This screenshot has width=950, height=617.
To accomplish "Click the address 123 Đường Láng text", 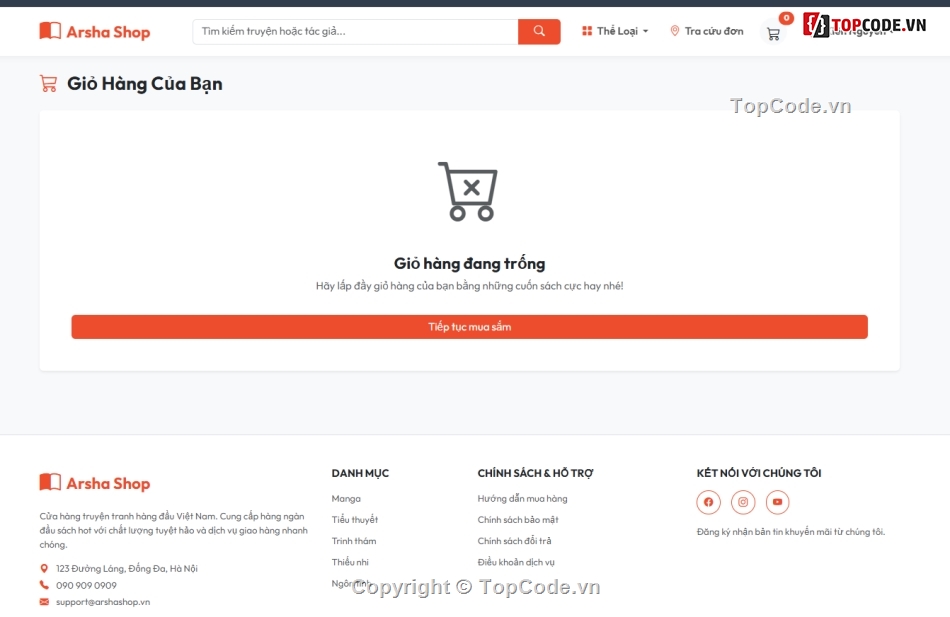I will [x=127, y=569].
